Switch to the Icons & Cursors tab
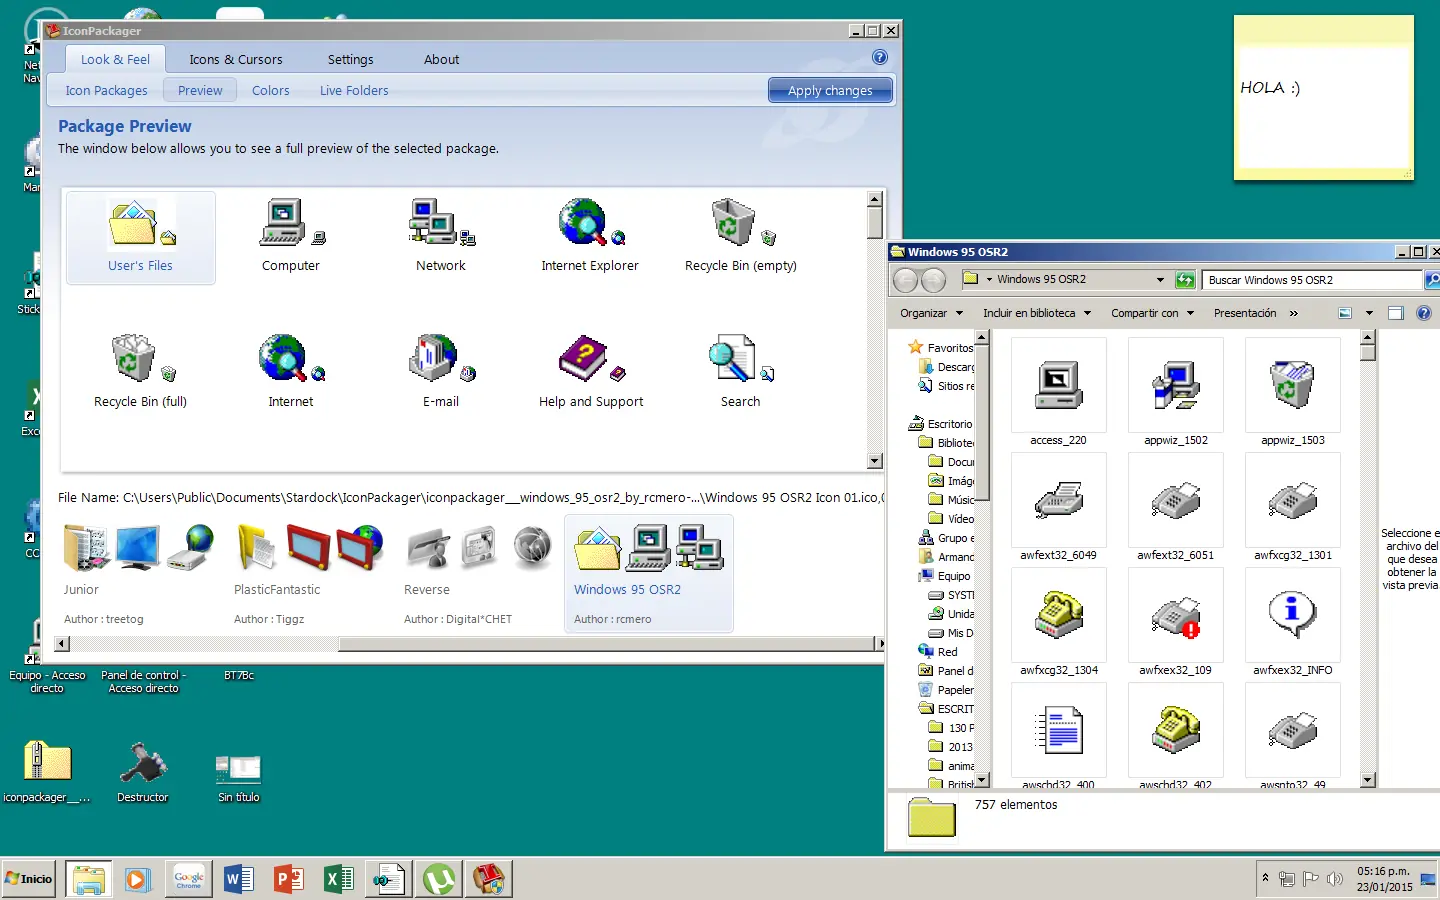This screenshot has height=900, width=1440. pyautogui.click(x=236, y=59)
